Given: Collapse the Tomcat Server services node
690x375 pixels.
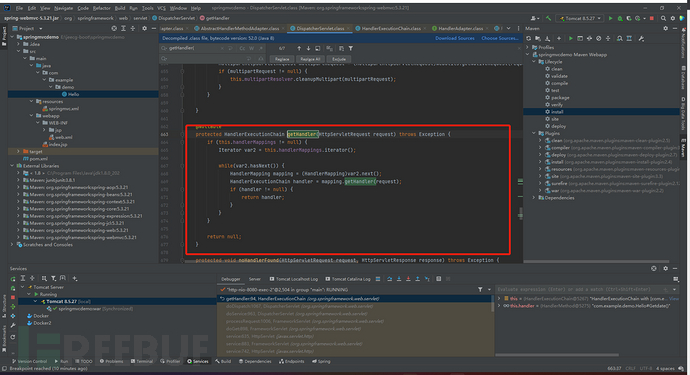Looking at the screenshot, I should tap(22, 287).
